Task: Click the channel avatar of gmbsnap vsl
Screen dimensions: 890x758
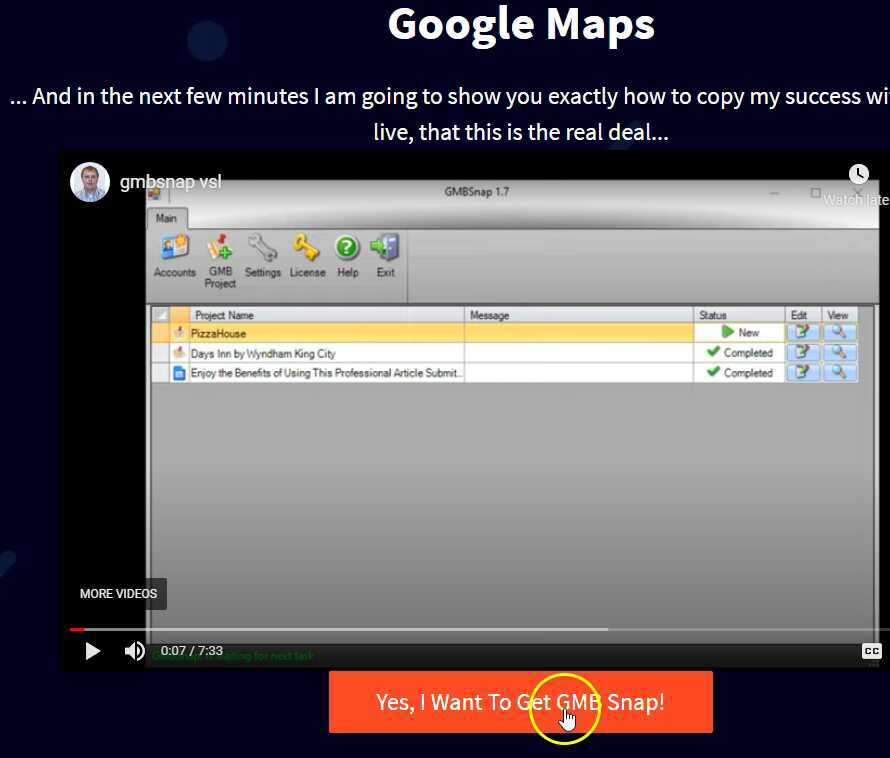Action: tap(90, 182)
